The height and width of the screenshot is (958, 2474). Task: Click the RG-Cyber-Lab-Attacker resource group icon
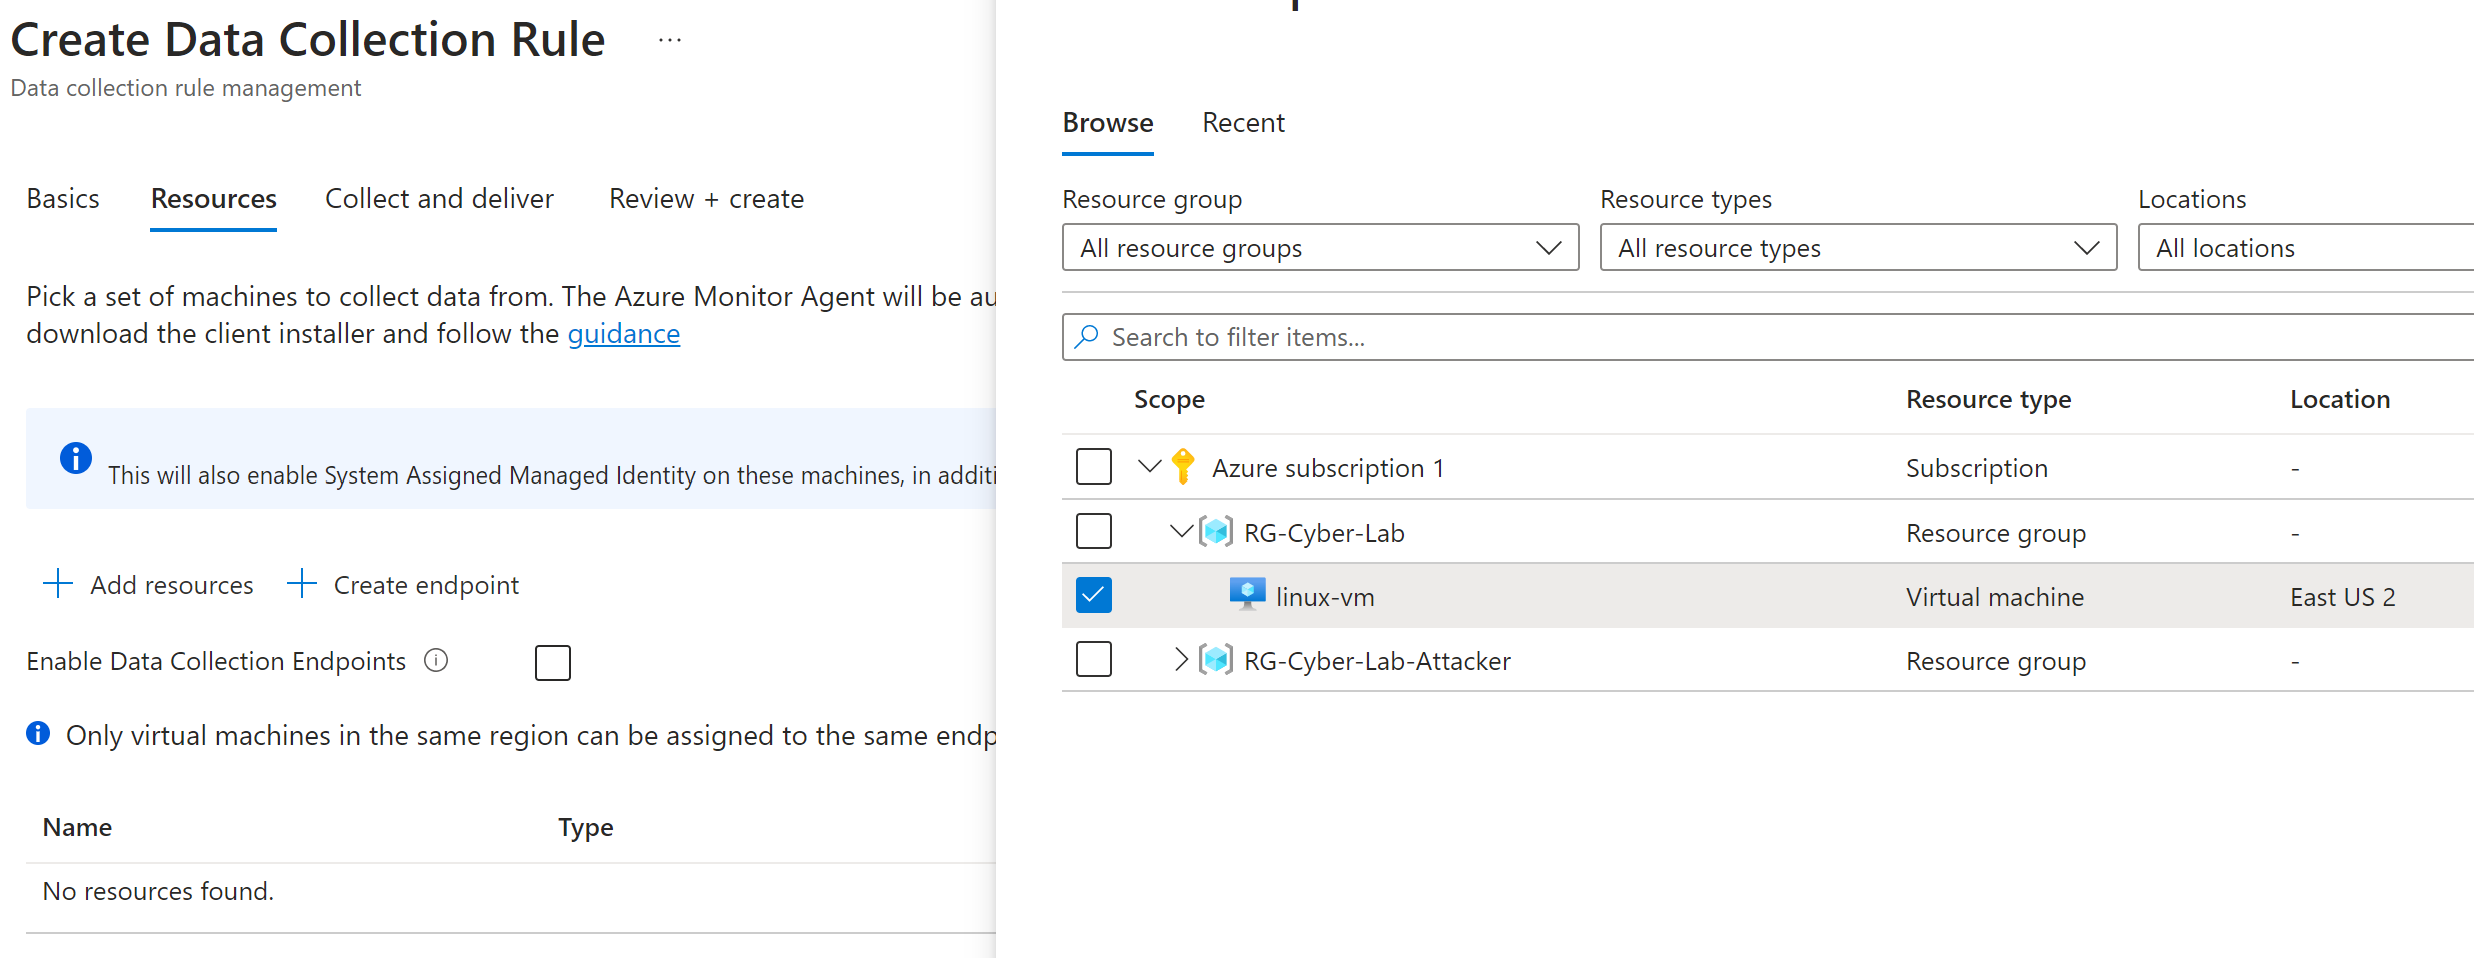(1215, 660)
